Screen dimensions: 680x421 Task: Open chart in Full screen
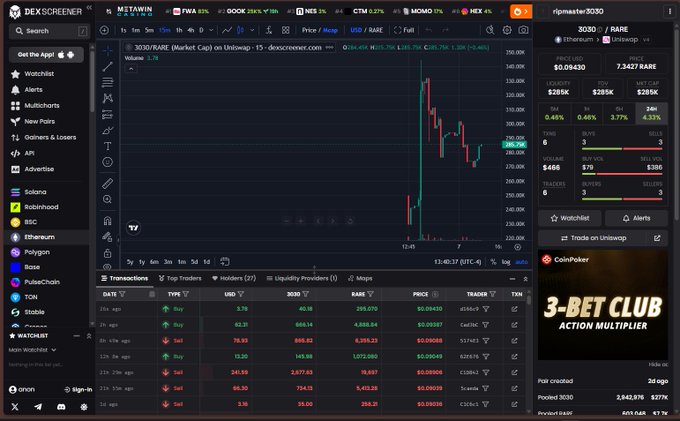coord(404,30)
